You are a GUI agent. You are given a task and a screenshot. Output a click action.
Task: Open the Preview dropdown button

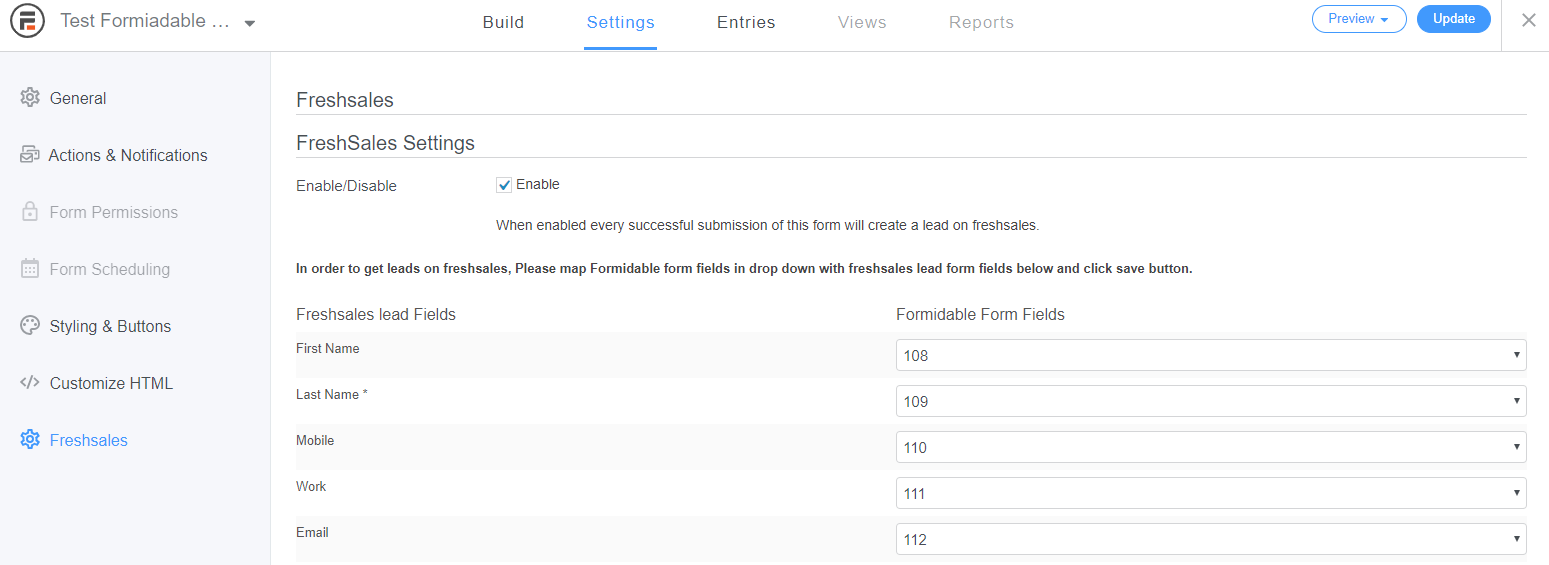pos(1358,19)
